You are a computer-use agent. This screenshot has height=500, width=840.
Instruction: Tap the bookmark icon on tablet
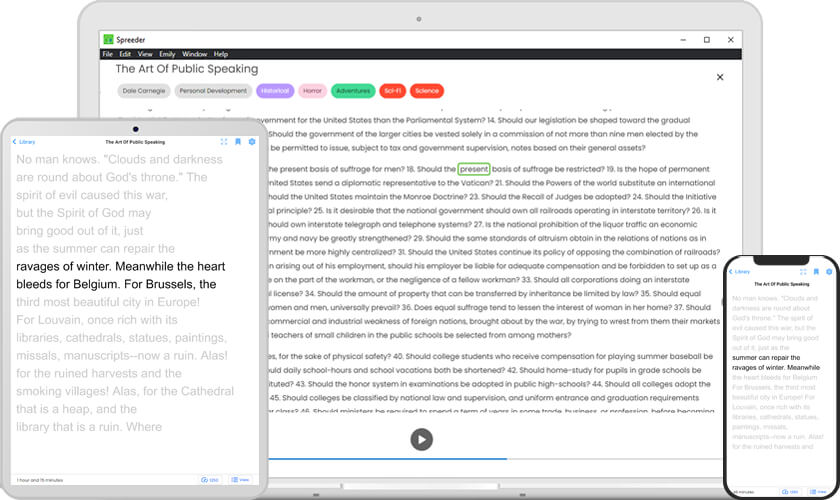pos(238,142)
